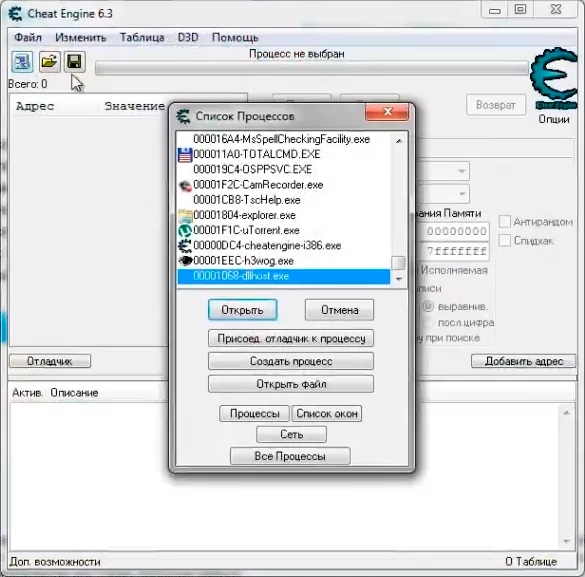This screenshot has width=585, height=577.
Task: Select the 00001CB8-TscHelp.exe process
Action: (284, 200)
